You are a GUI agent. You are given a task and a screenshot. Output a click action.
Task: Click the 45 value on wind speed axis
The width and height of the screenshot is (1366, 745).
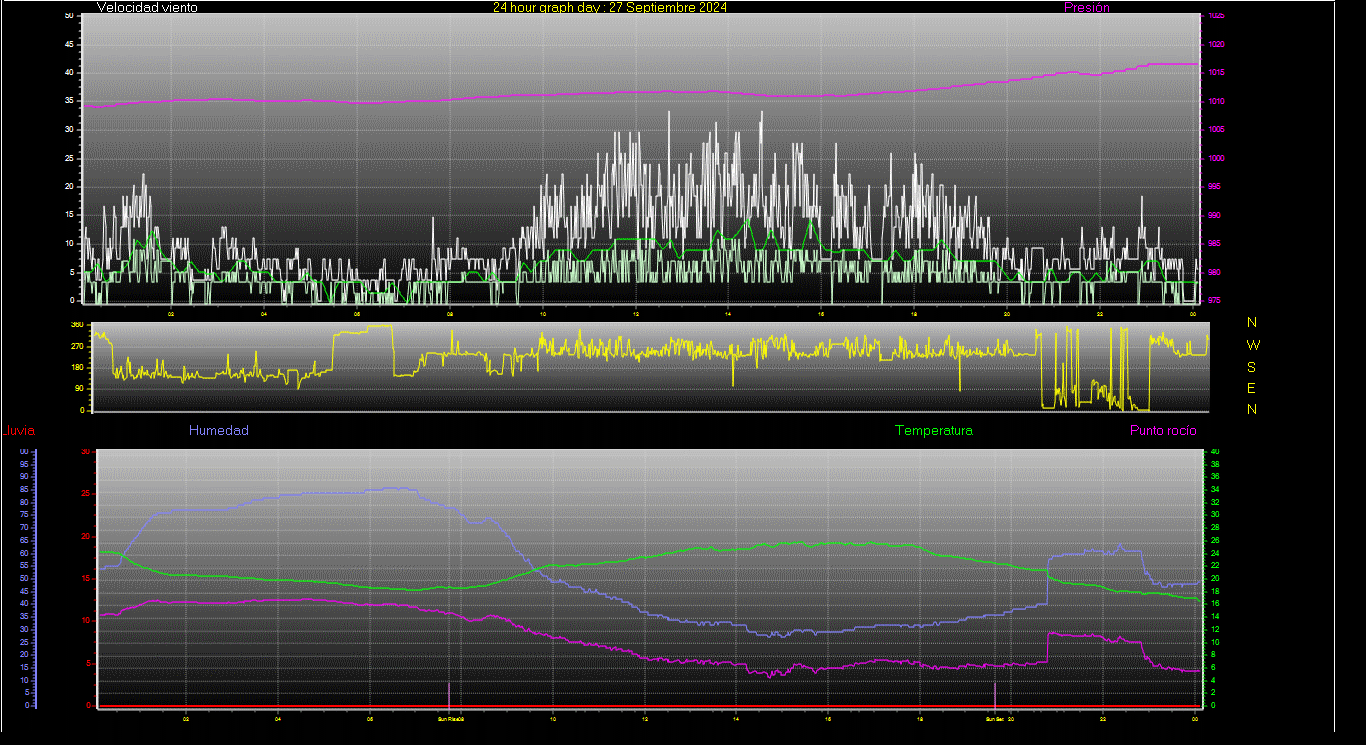[x=69, y=45]
